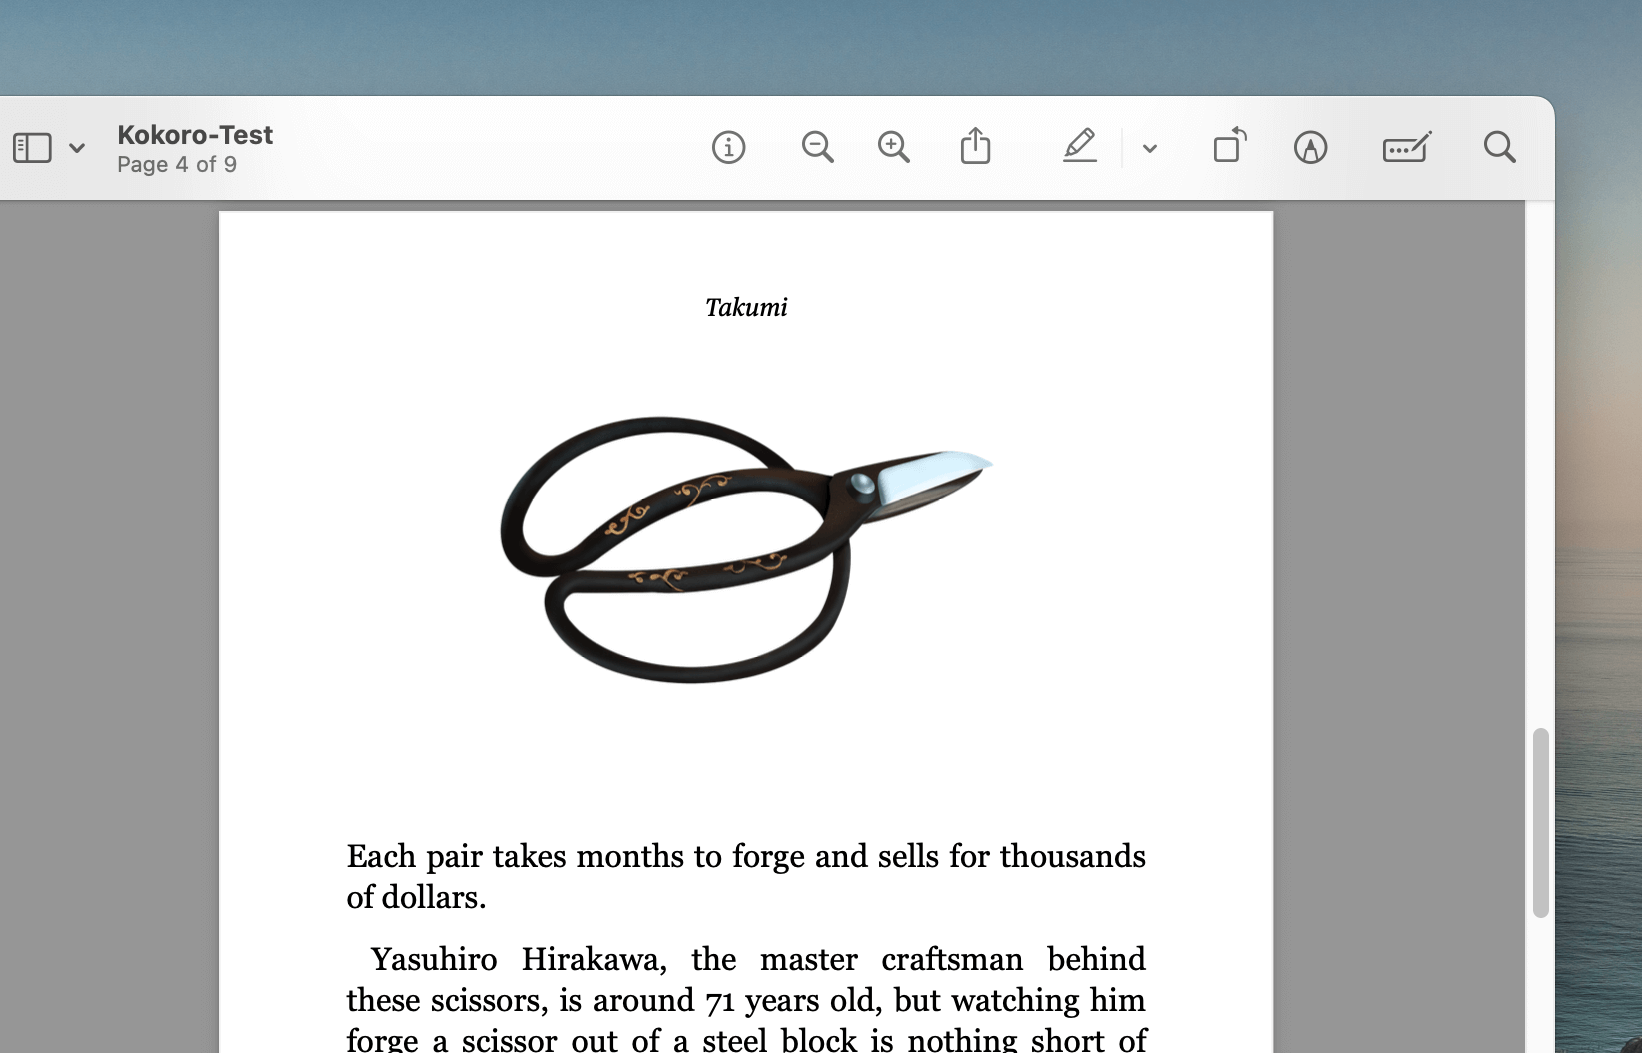The height and width of the screenshot is (1053, 1642).
Task: Select the scissors image on page
Action: (x=745, y=550)
